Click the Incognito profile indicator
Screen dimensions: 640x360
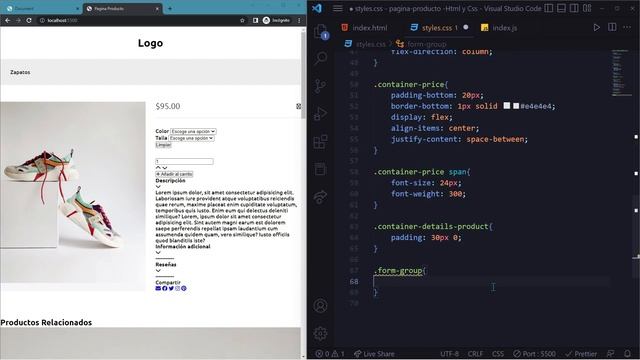tap(277, 20)
